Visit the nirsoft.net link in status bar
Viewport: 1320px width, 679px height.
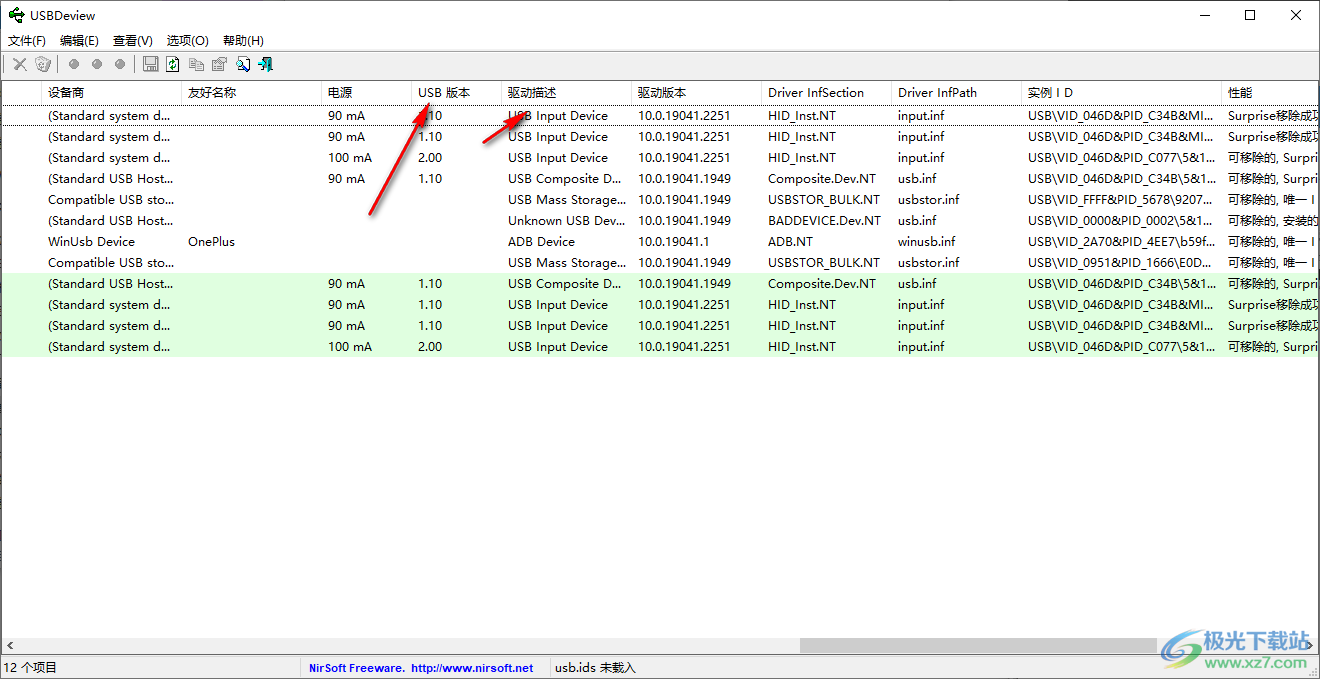[472, 668]
